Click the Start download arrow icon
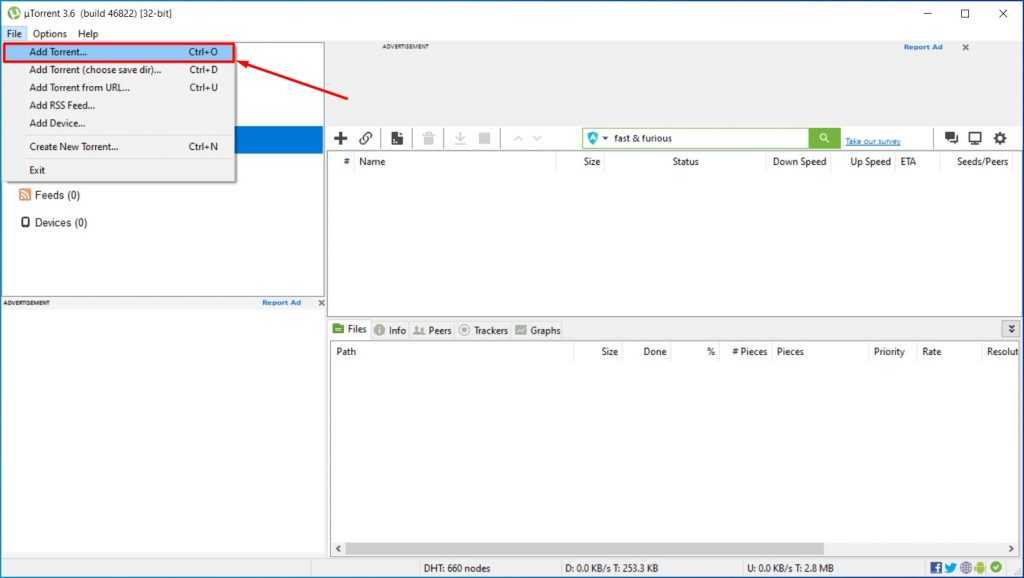The image size is (1024, 578). coord(460,138)
